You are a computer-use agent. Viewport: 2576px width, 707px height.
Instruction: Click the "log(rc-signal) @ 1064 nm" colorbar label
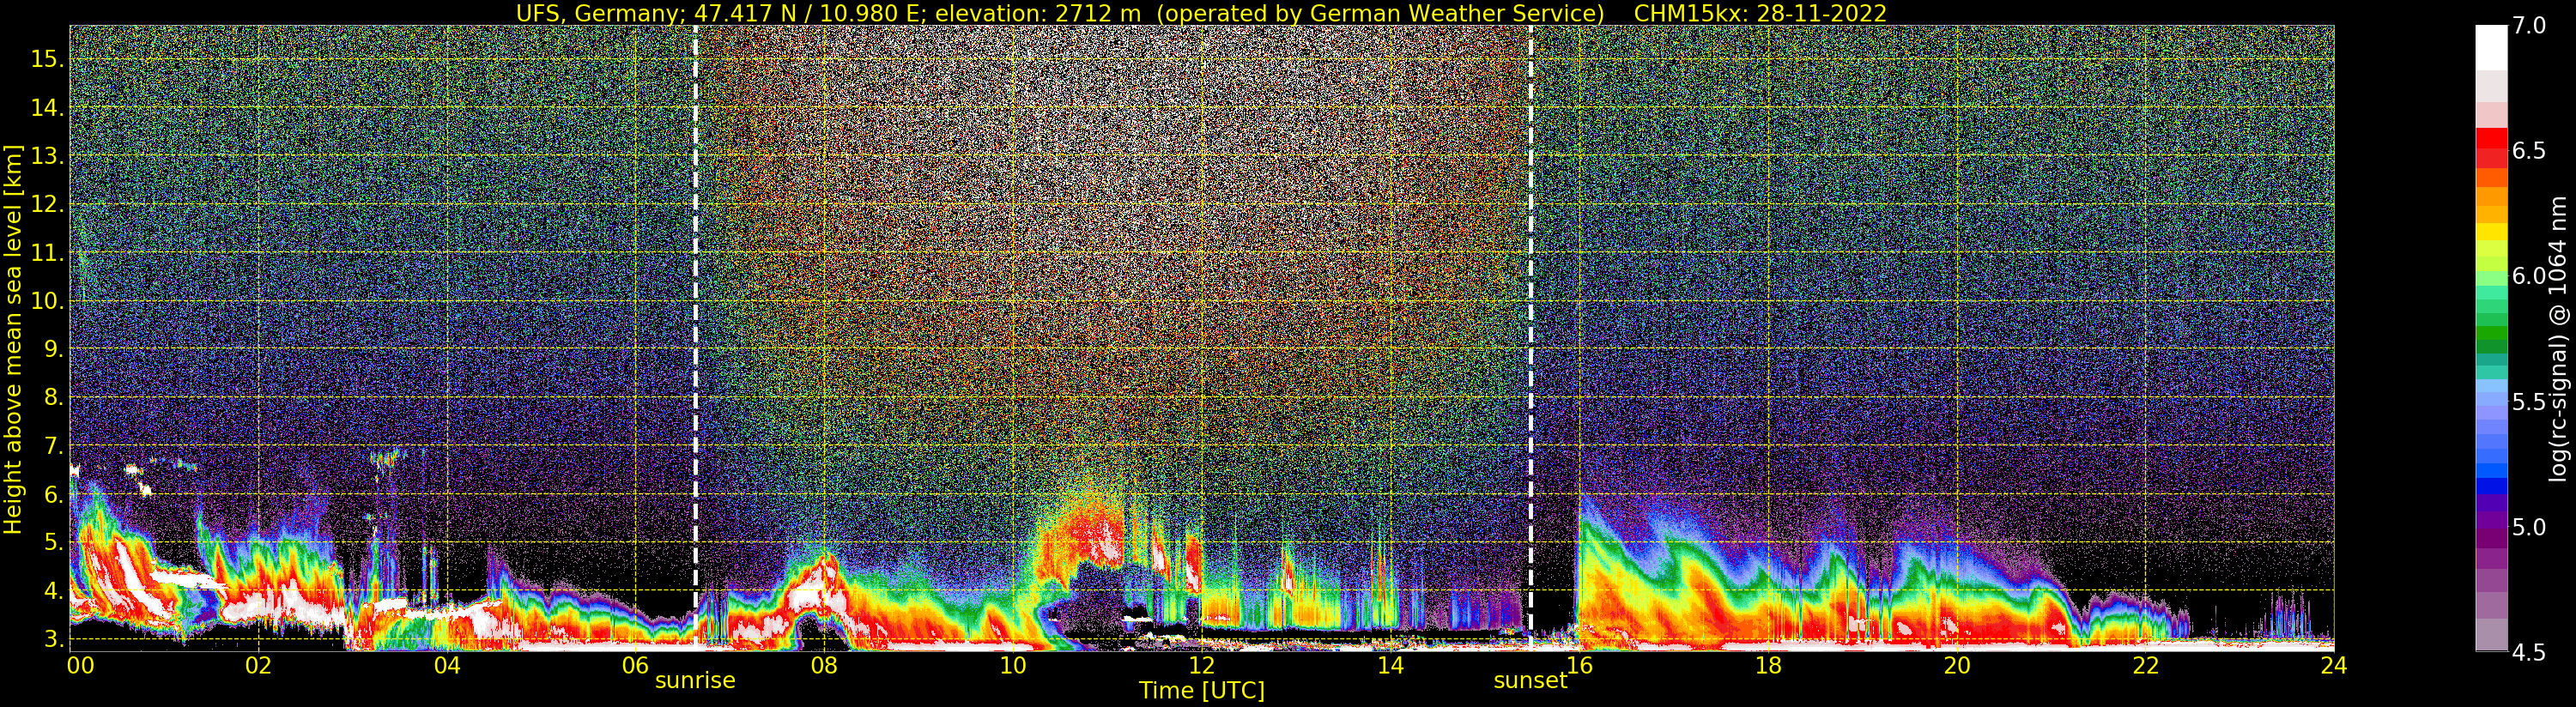[x=2558, y=338]
